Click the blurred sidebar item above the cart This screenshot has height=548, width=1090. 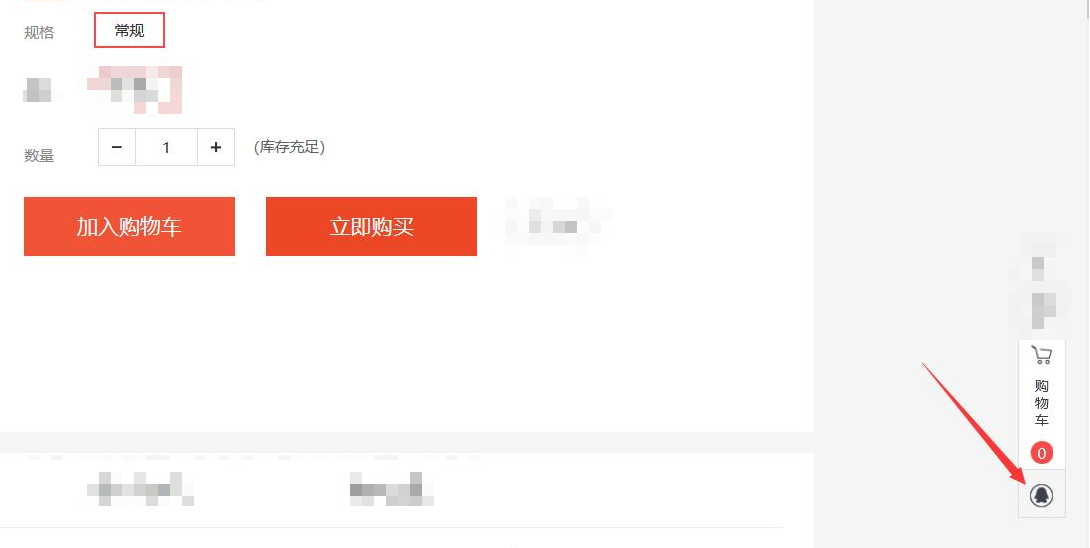(x=1039, y=285)
